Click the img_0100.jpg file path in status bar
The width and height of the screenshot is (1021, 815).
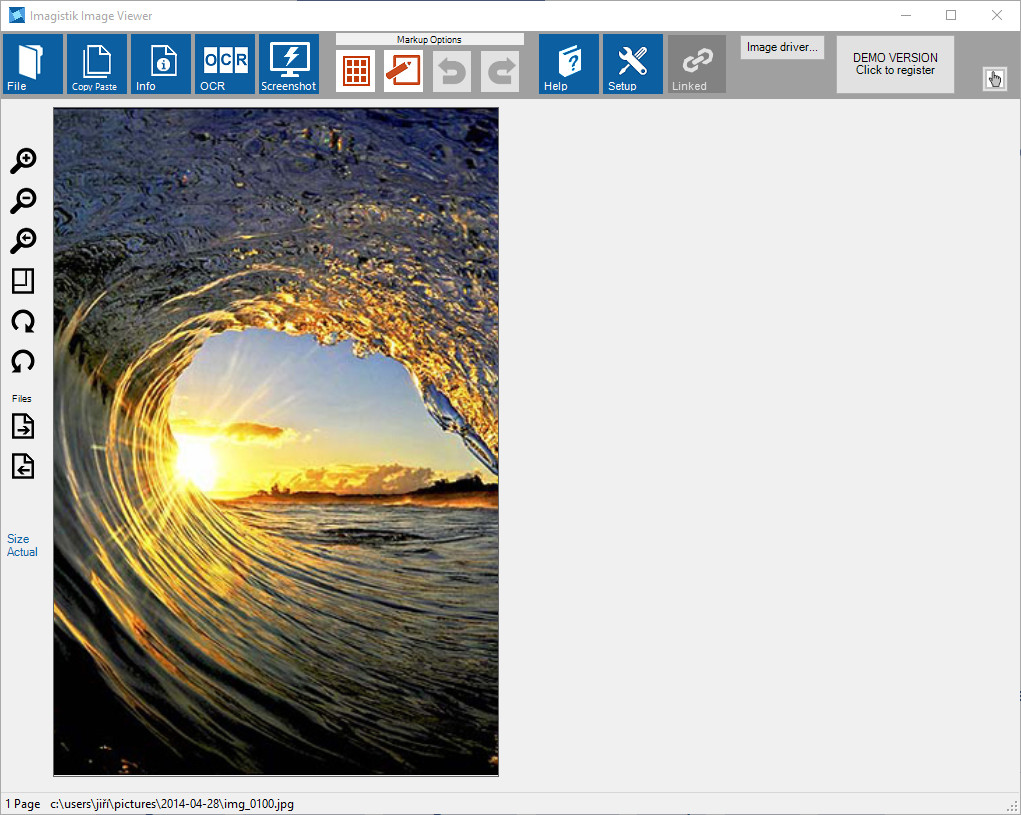[172, 804]
